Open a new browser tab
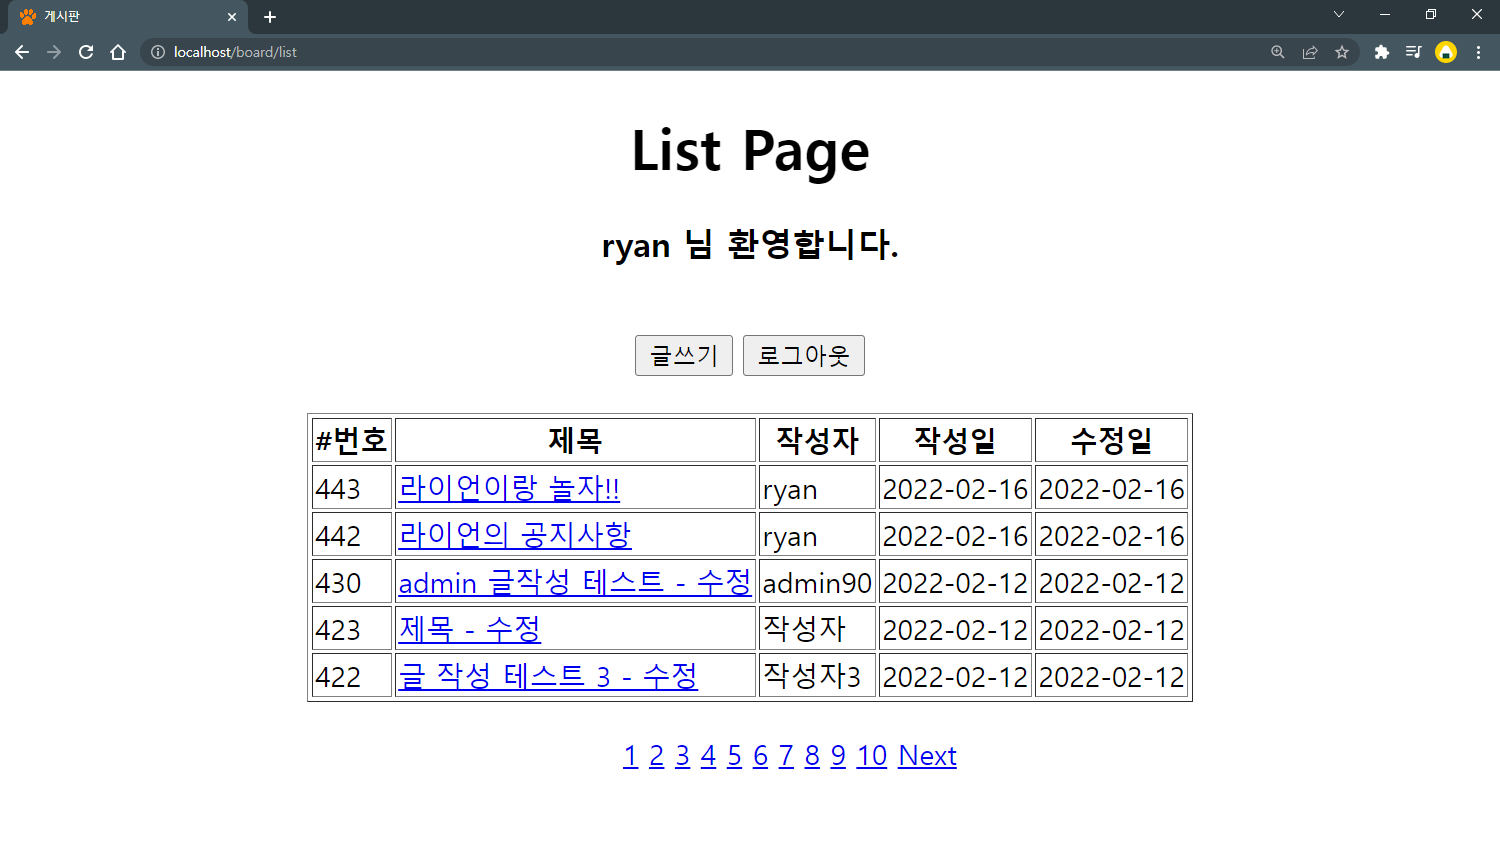Screen dimensions: 1500x860 point(269,16)
